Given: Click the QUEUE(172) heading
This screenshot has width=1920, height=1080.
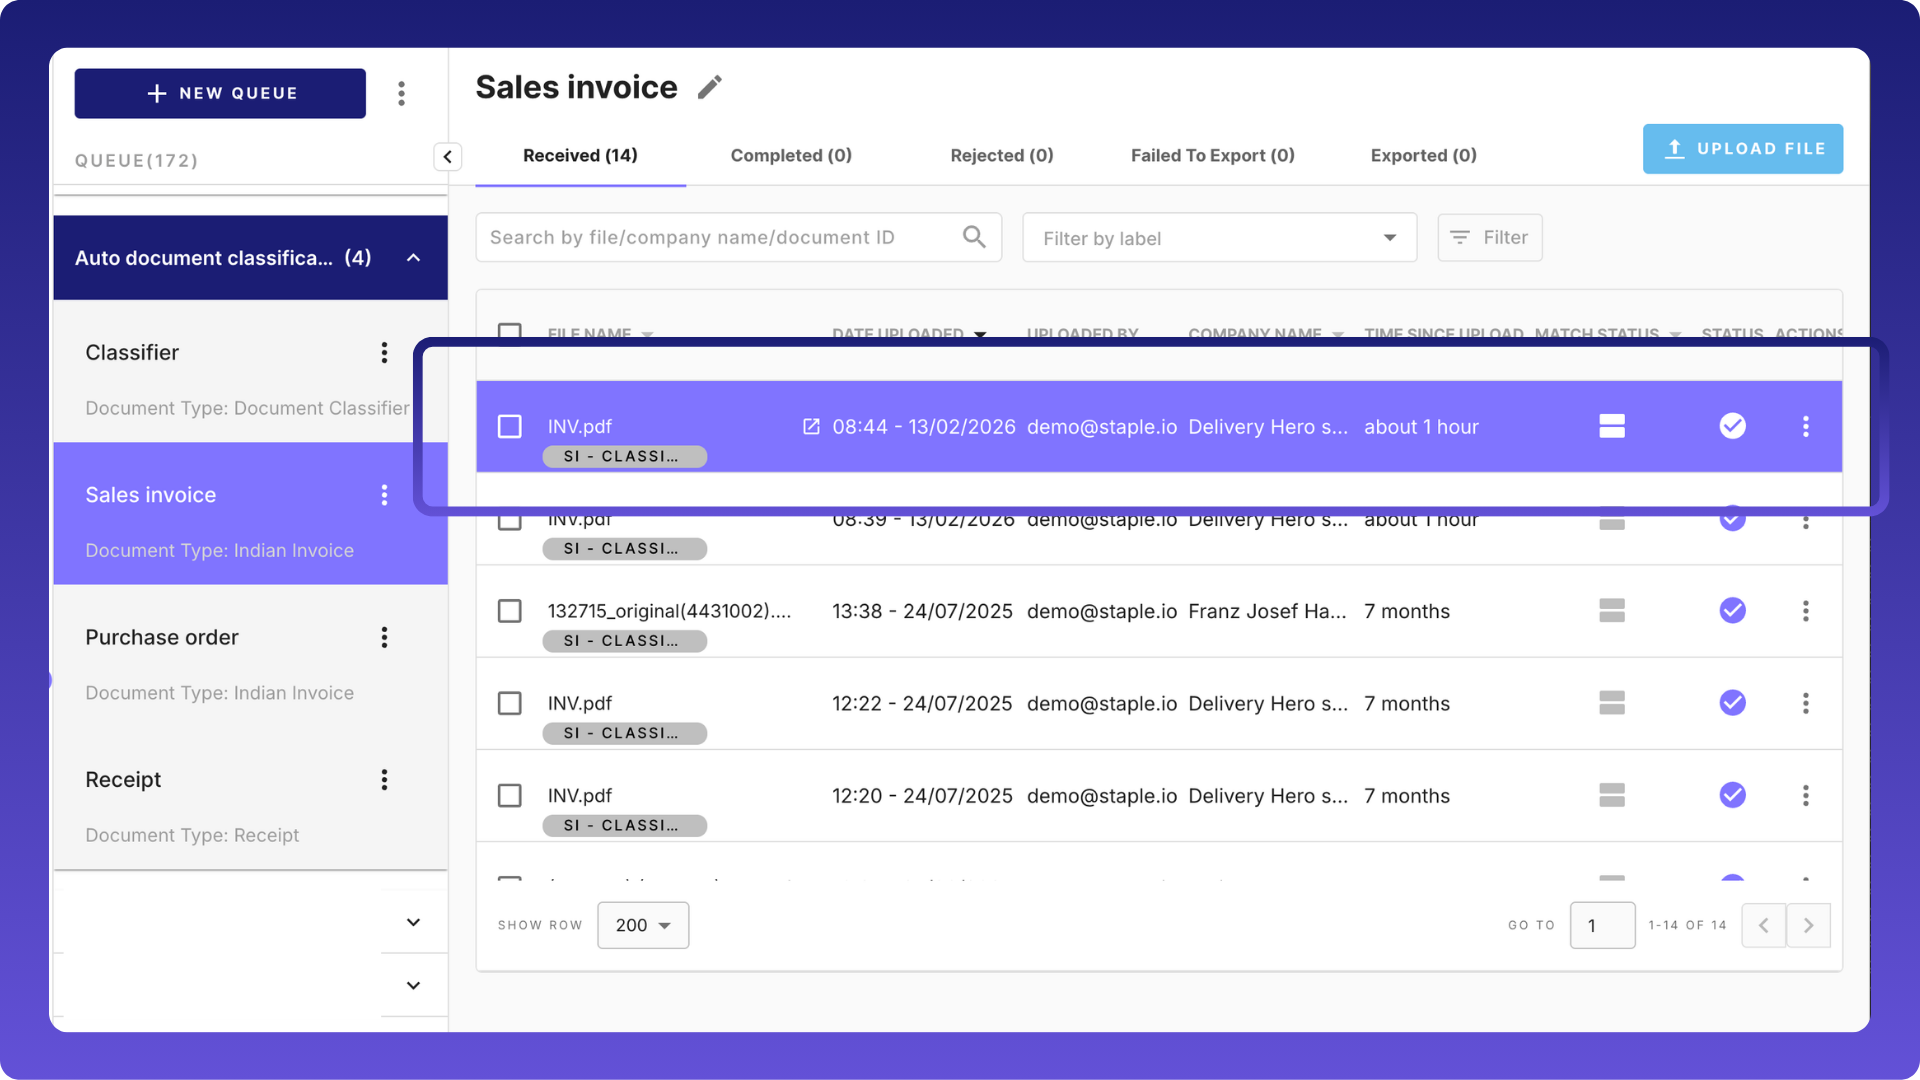Looking at the screenshot, I should [137, 161].
